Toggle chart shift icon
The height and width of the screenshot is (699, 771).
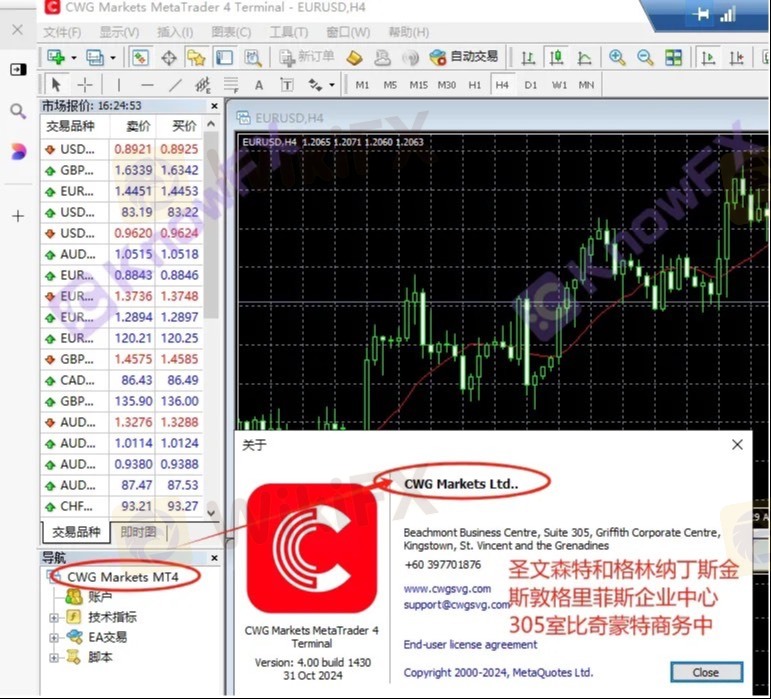pos(736,58)
